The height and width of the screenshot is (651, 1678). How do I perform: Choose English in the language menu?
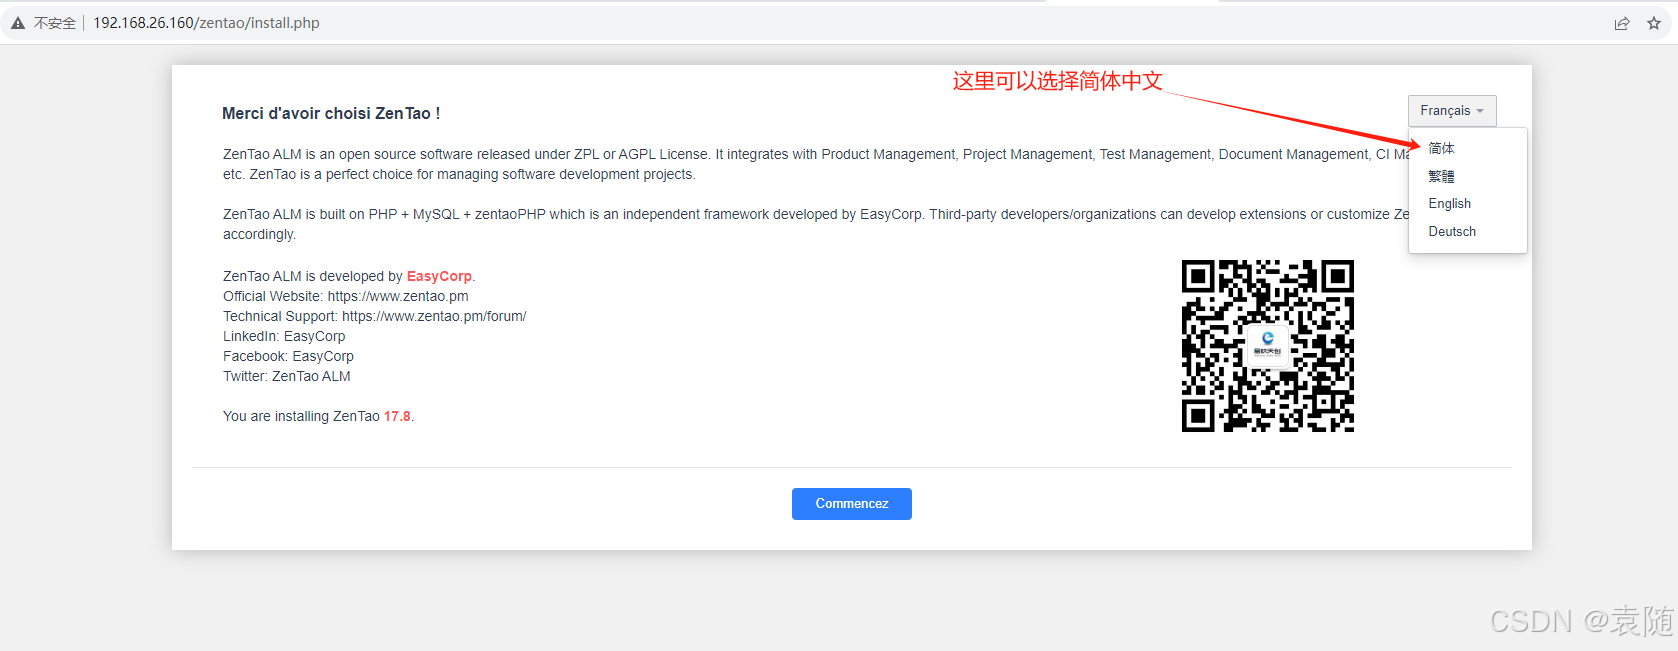pyautogui.click(x=1449, y=203)
